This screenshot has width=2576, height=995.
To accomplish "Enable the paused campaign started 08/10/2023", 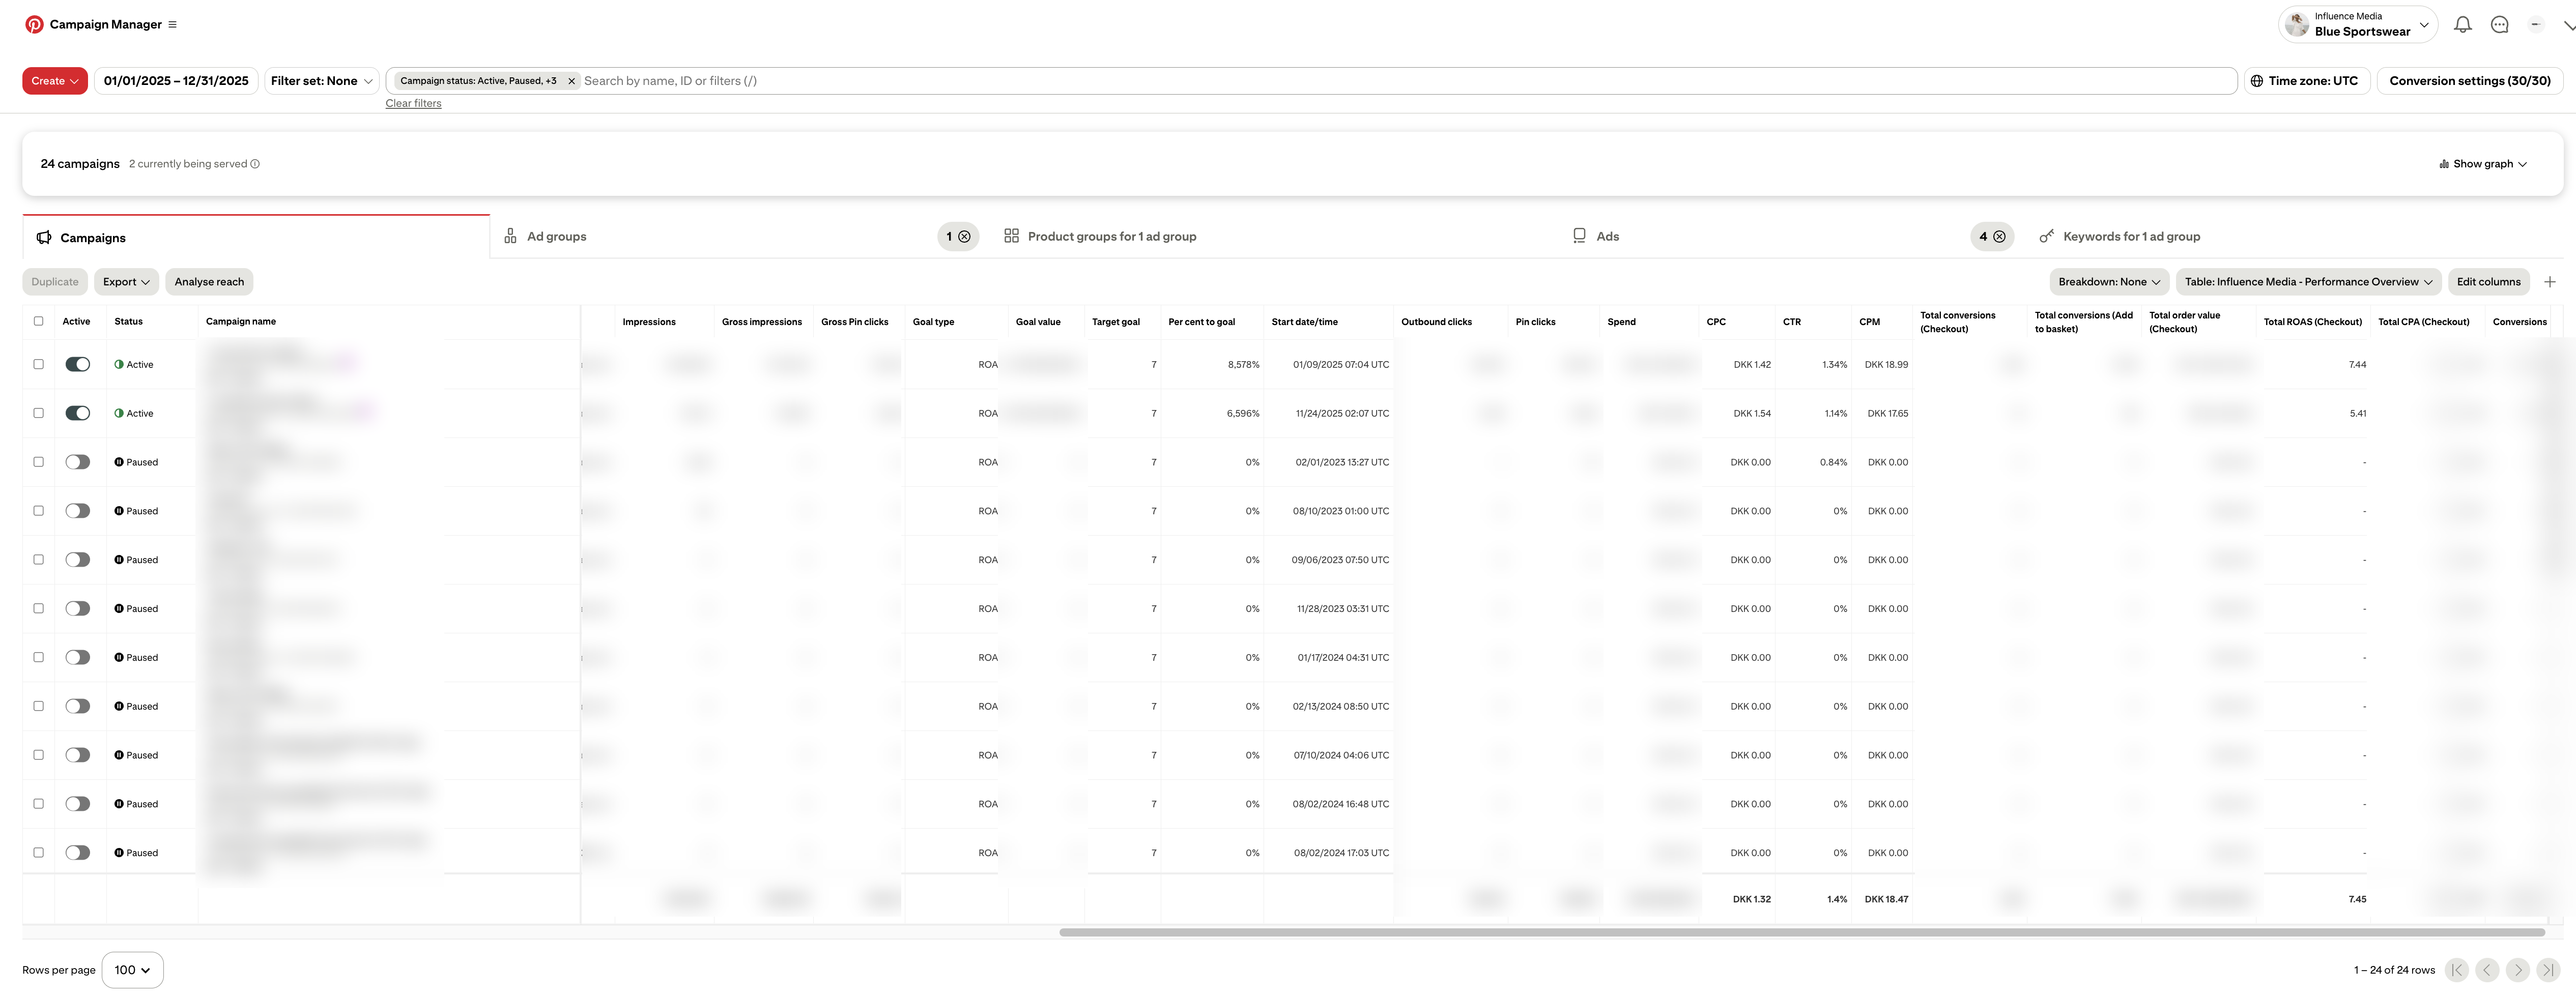I will point(78,511).
